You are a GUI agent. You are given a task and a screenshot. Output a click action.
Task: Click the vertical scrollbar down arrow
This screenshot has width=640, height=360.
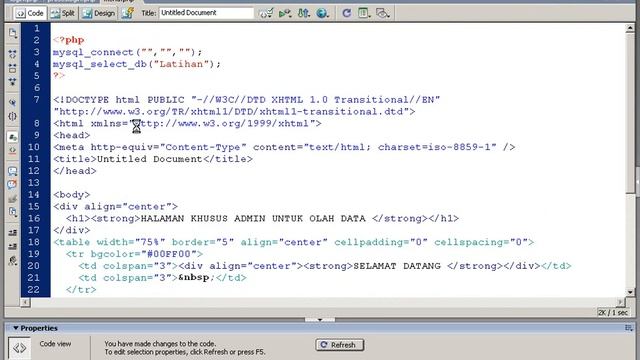[x=630, y=292]
